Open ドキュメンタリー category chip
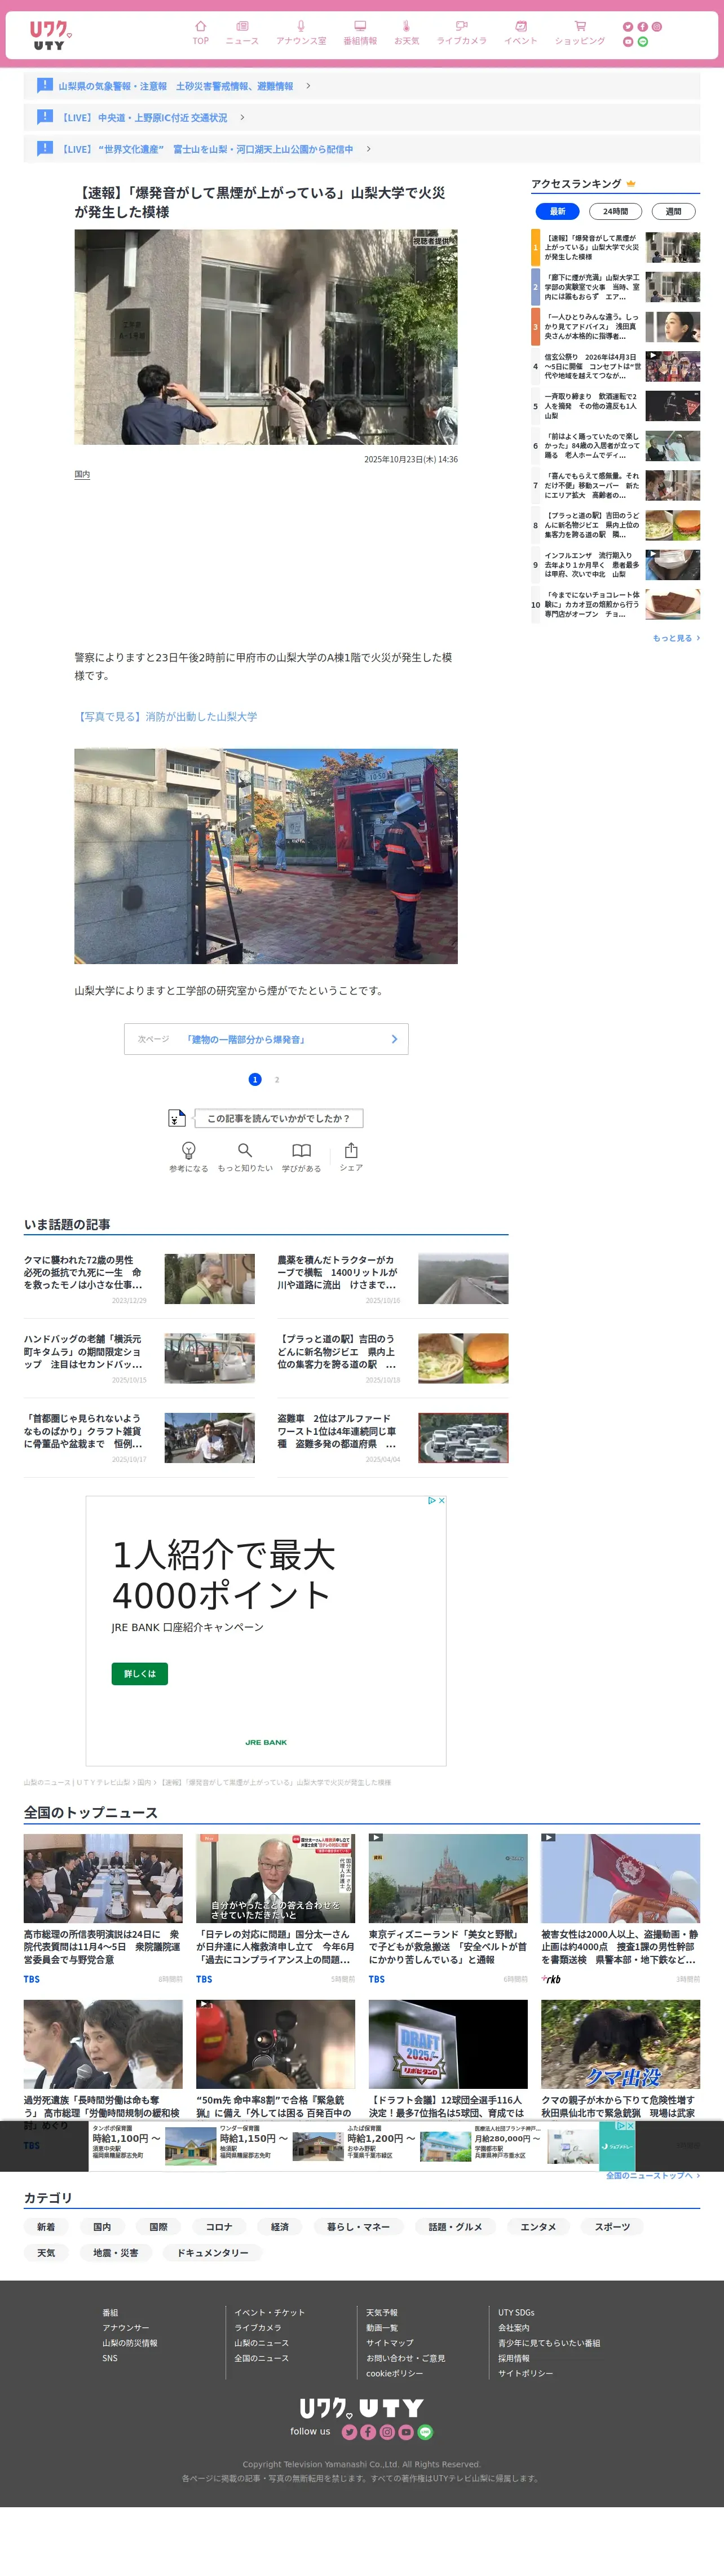724x2576 pixels. tap(213, 2253)
